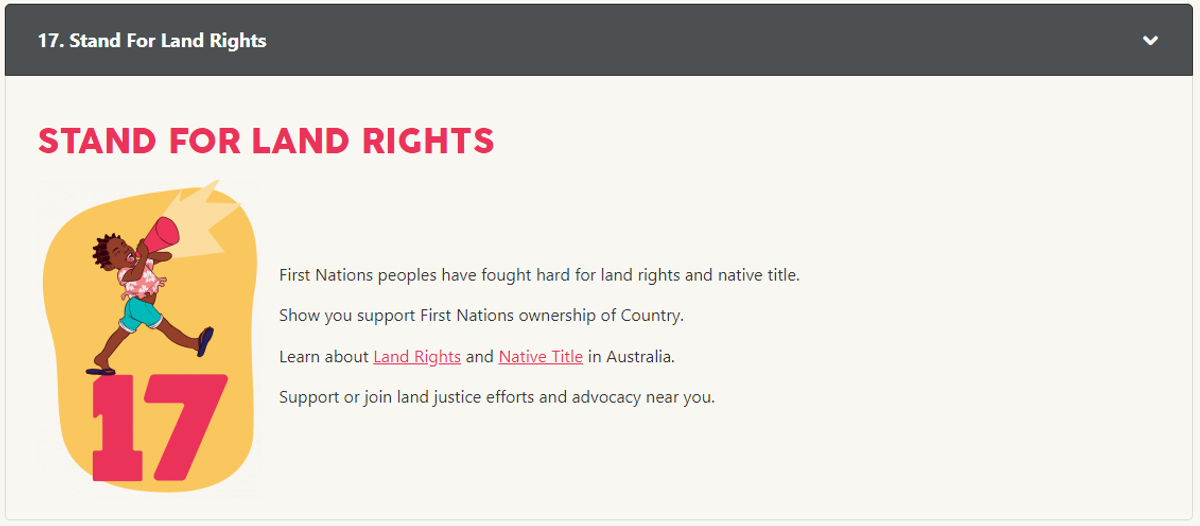Screen dimensions: 1200x526
Task: Click the 'STAND FOR LAND RIGHTS' pink heading
Action: coord(266,141)
